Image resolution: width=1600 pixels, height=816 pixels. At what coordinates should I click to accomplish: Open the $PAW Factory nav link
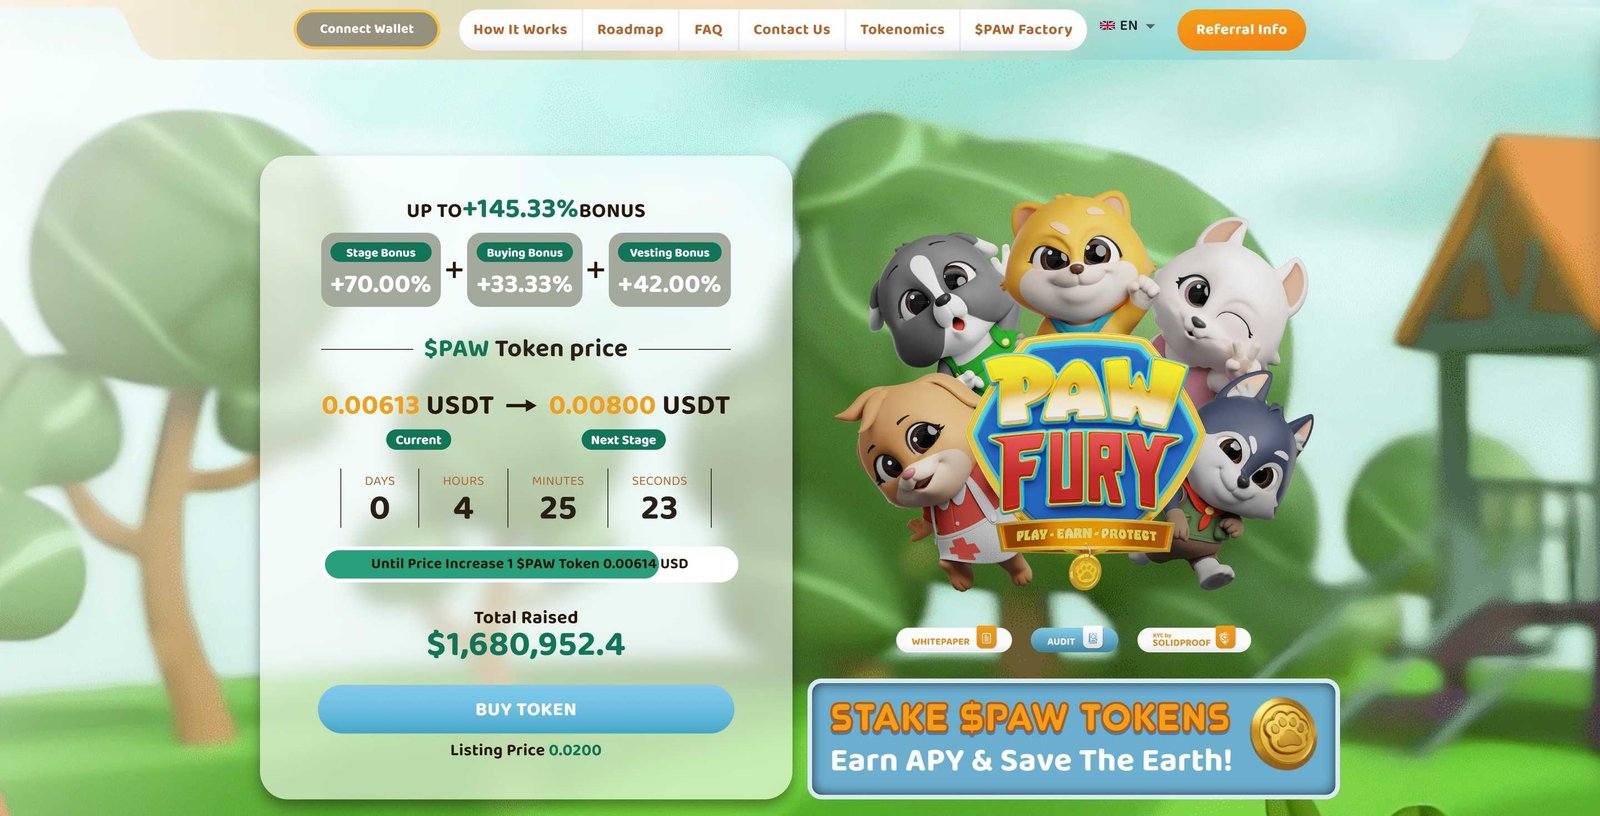tap(1023, 30)
